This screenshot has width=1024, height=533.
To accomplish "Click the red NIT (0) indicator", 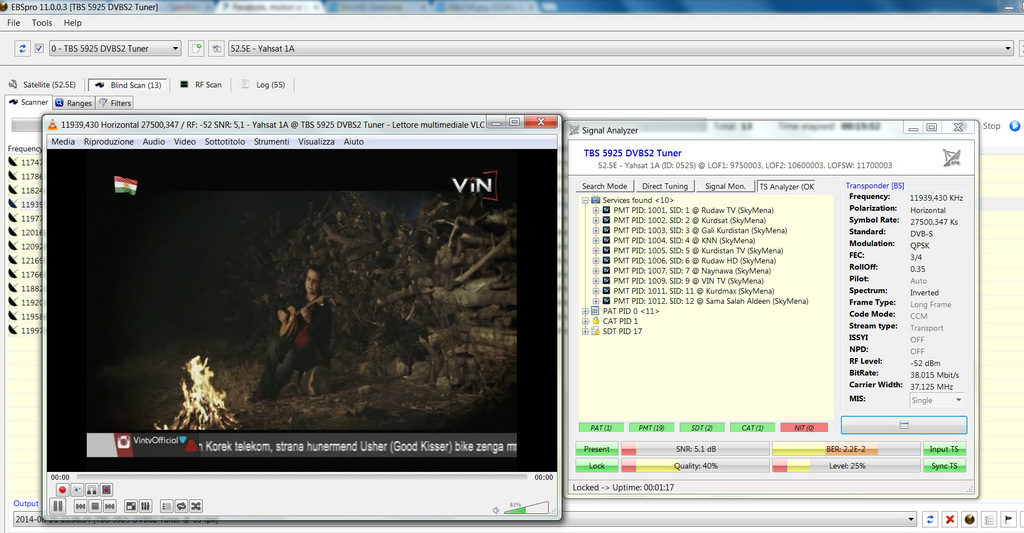I will click(804, 428).
